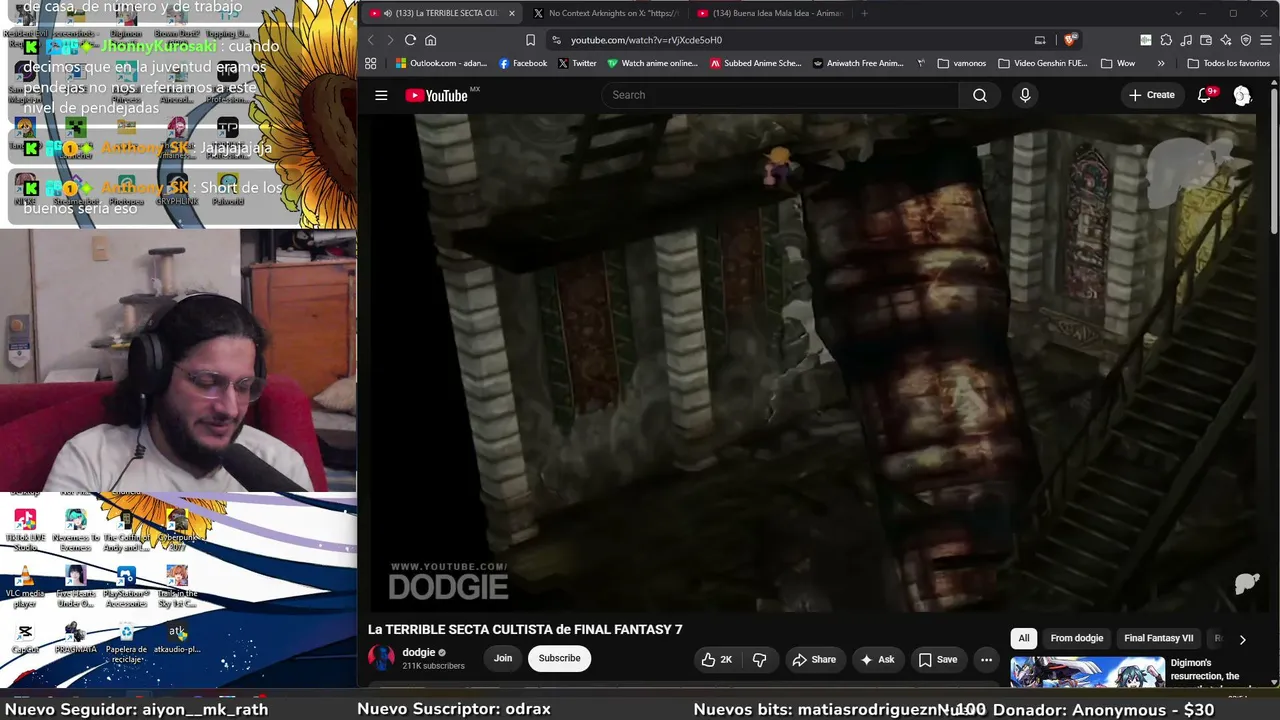
Task: Open the Watch anime online bookmark
Action: click(652, 63)
